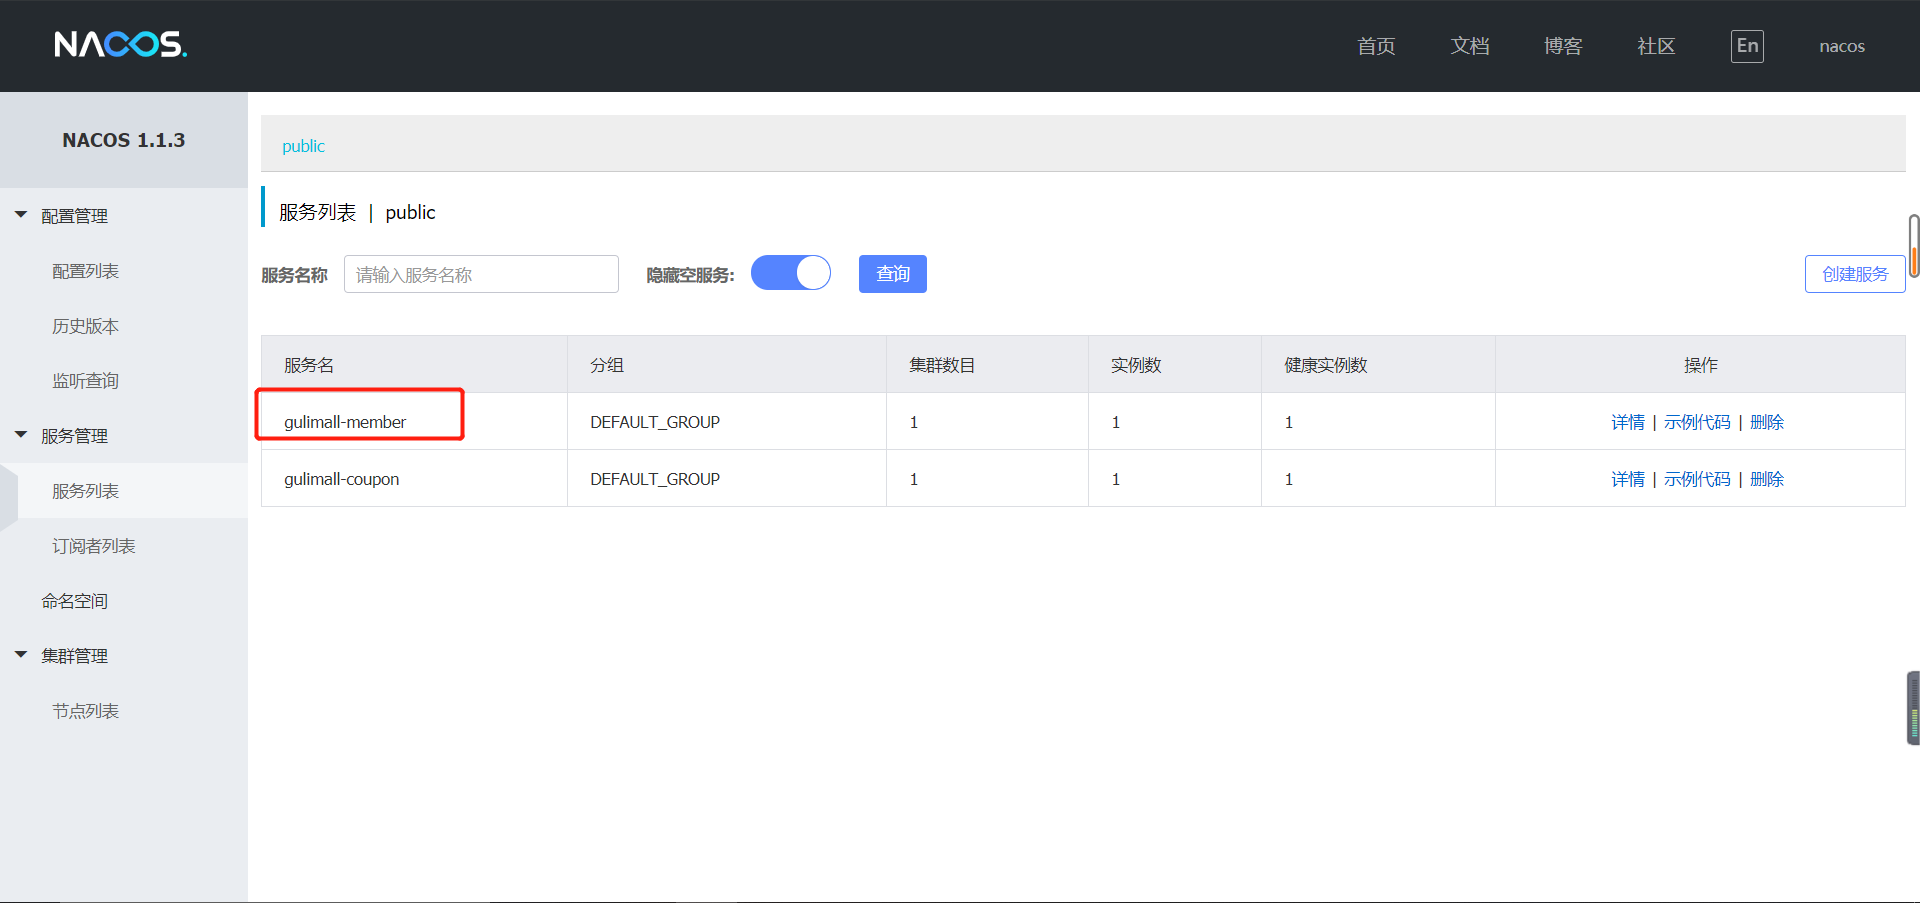Image resolution: width=1920 pixels, height=903 pixels.
Task: Click 删除 for gulimall-coupon
Action: [x=1767, y=479]
